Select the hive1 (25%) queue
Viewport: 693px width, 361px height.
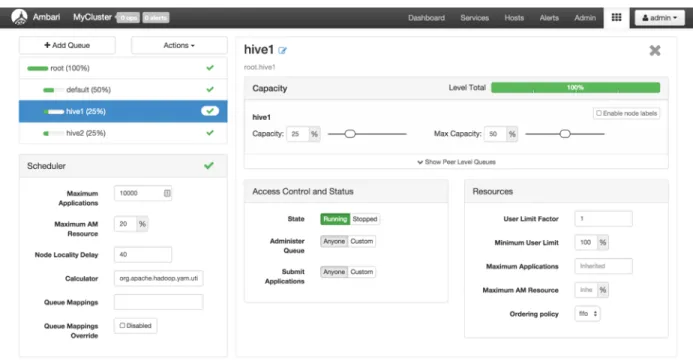(x=123, y=111)
